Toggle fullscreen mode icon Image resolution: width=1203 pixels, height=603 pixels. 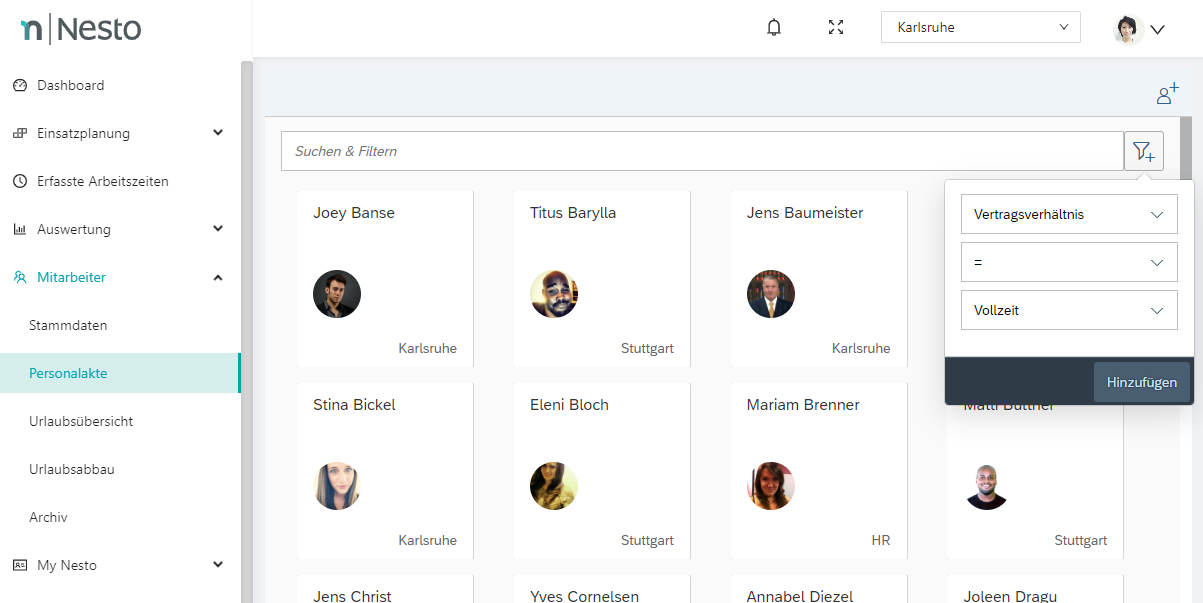tap(836, 28)
